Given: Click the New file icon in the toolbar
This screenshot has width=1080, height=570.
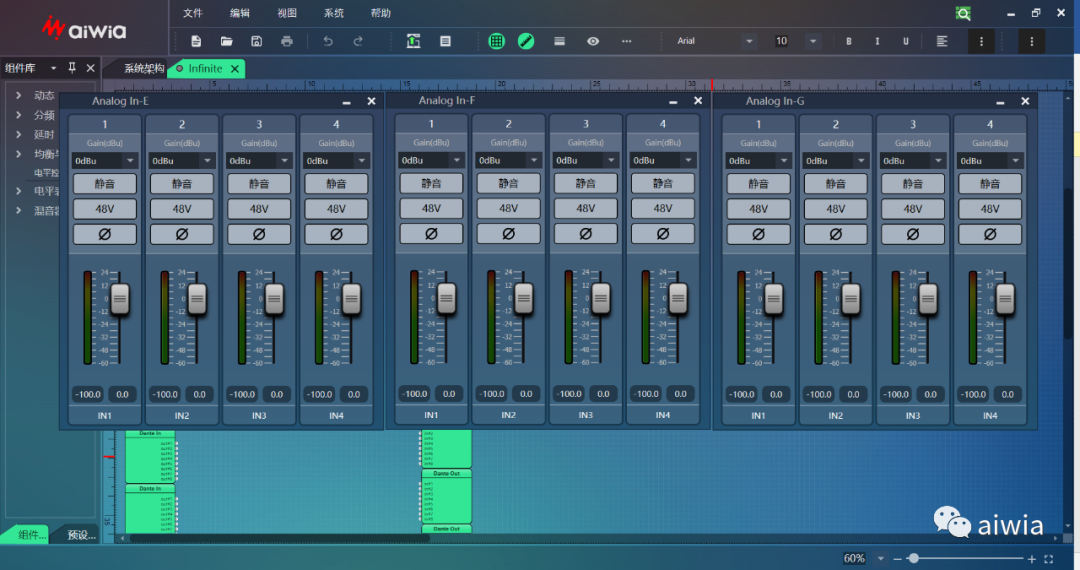Looking at the screenshot, I should pos(196,41).
